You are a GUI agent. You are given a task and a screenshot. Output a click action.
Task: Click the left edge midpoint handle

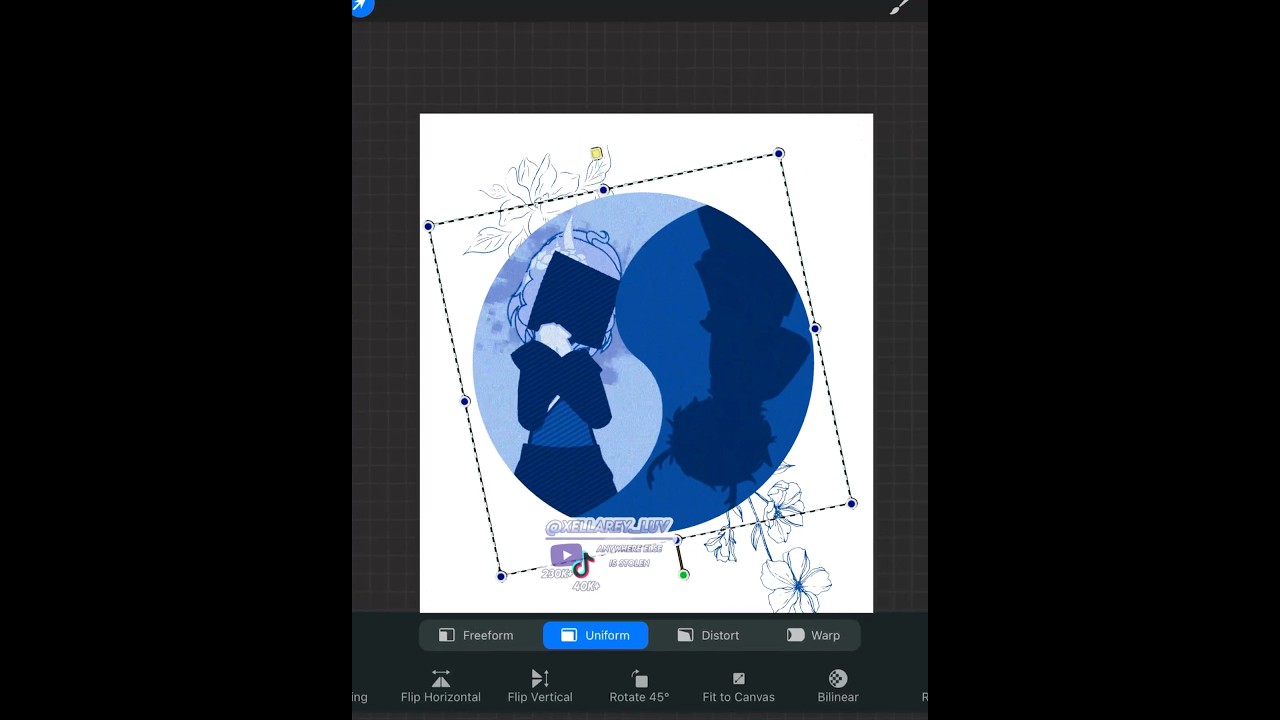tap(465, 401)
